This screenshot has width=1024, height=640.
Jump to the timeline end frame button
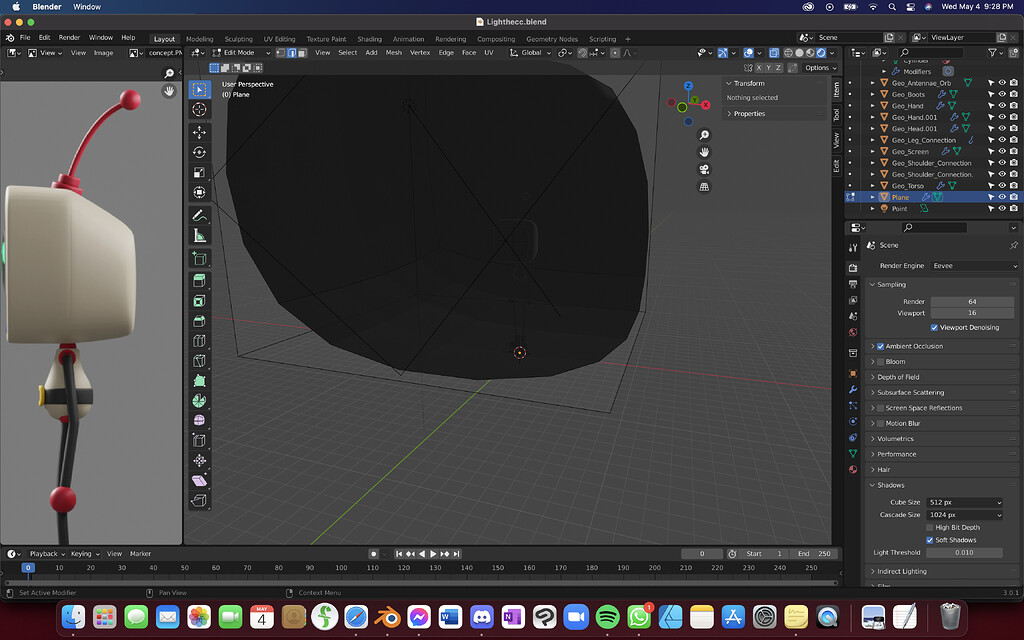click(456, 554)
